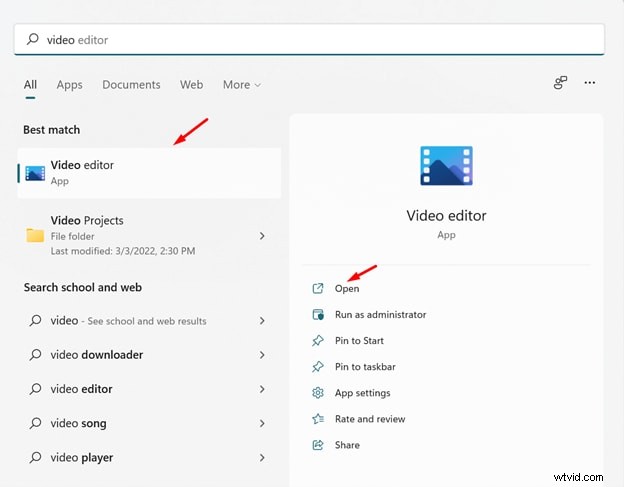Expand the 'video' web suggestion chevron
This screenshot has height=487, width=624.
[262, 321]
